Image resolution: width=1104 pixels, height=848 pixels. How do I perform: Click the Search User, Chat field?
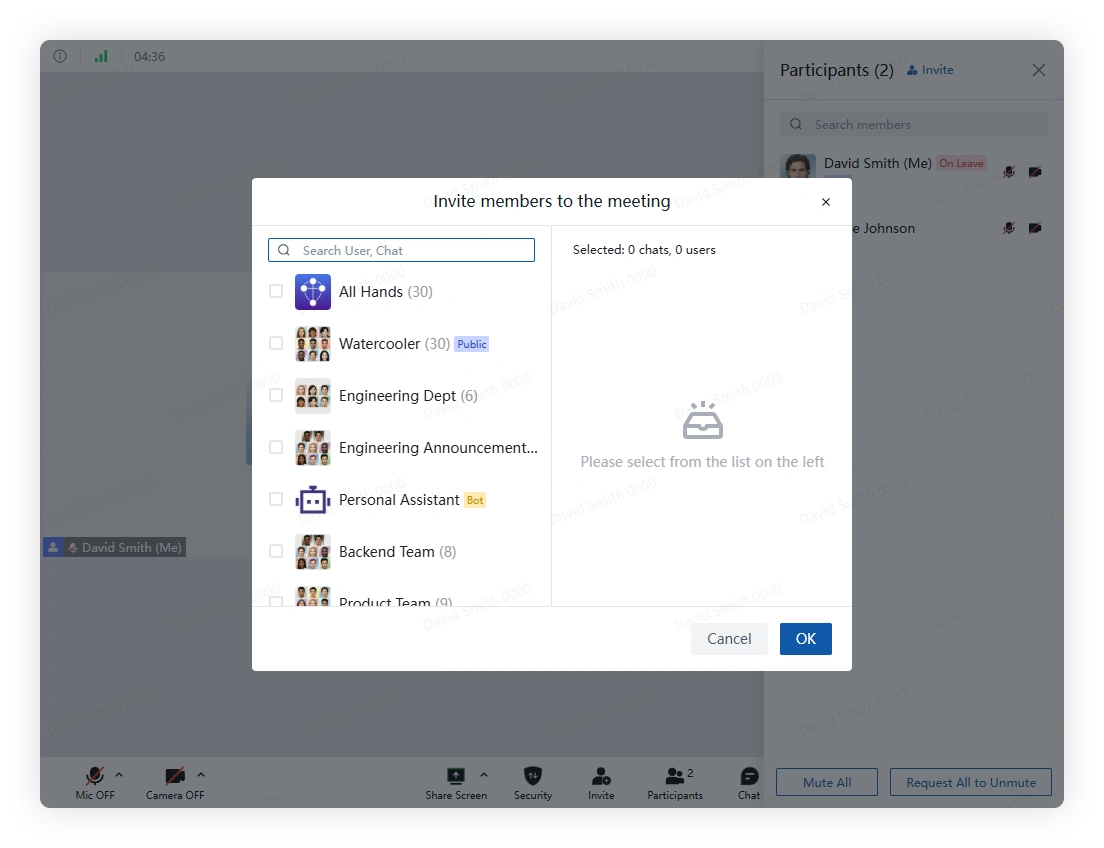pyautogui.click(x=401, y=250)
